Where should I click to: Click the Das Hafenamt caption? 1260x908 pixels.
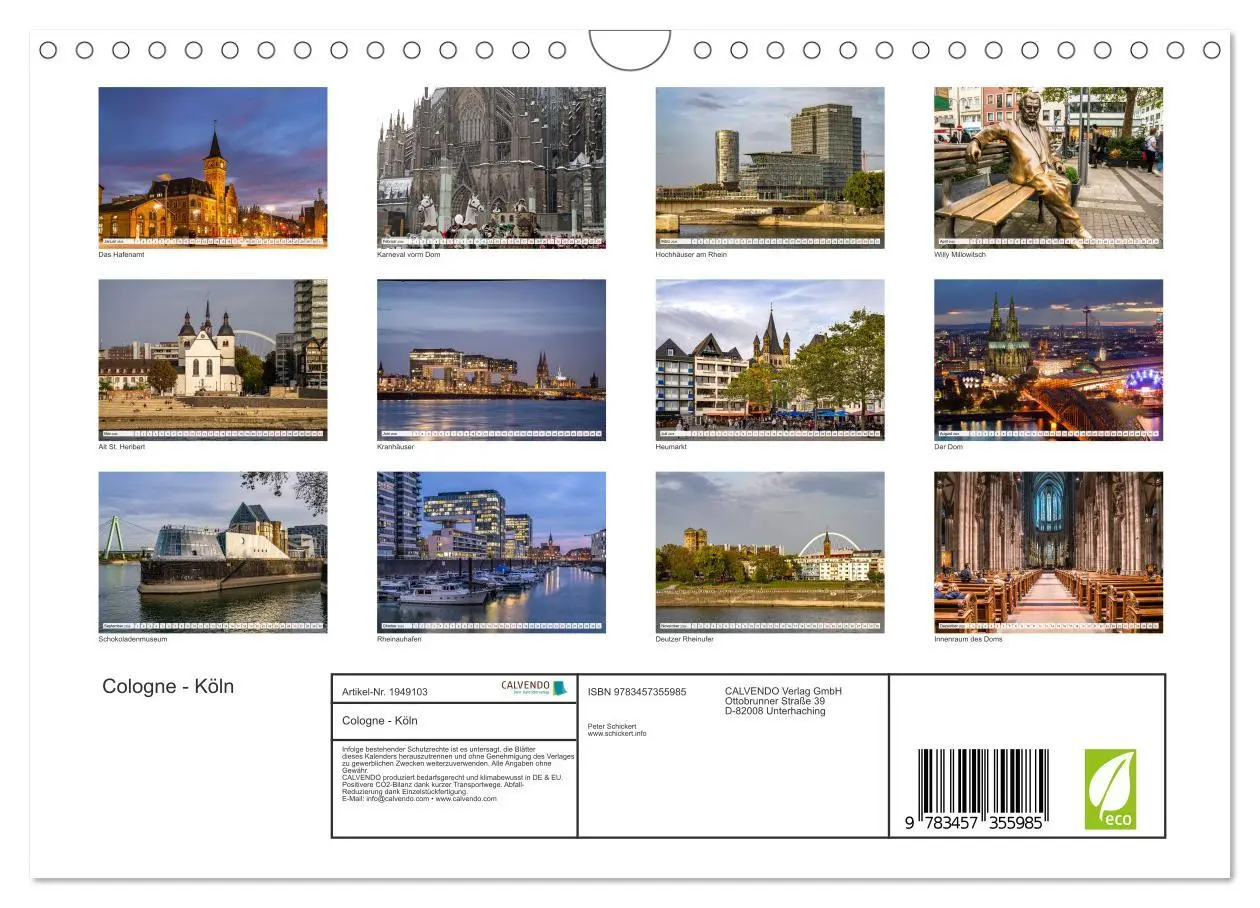click(x=119, y=255)
